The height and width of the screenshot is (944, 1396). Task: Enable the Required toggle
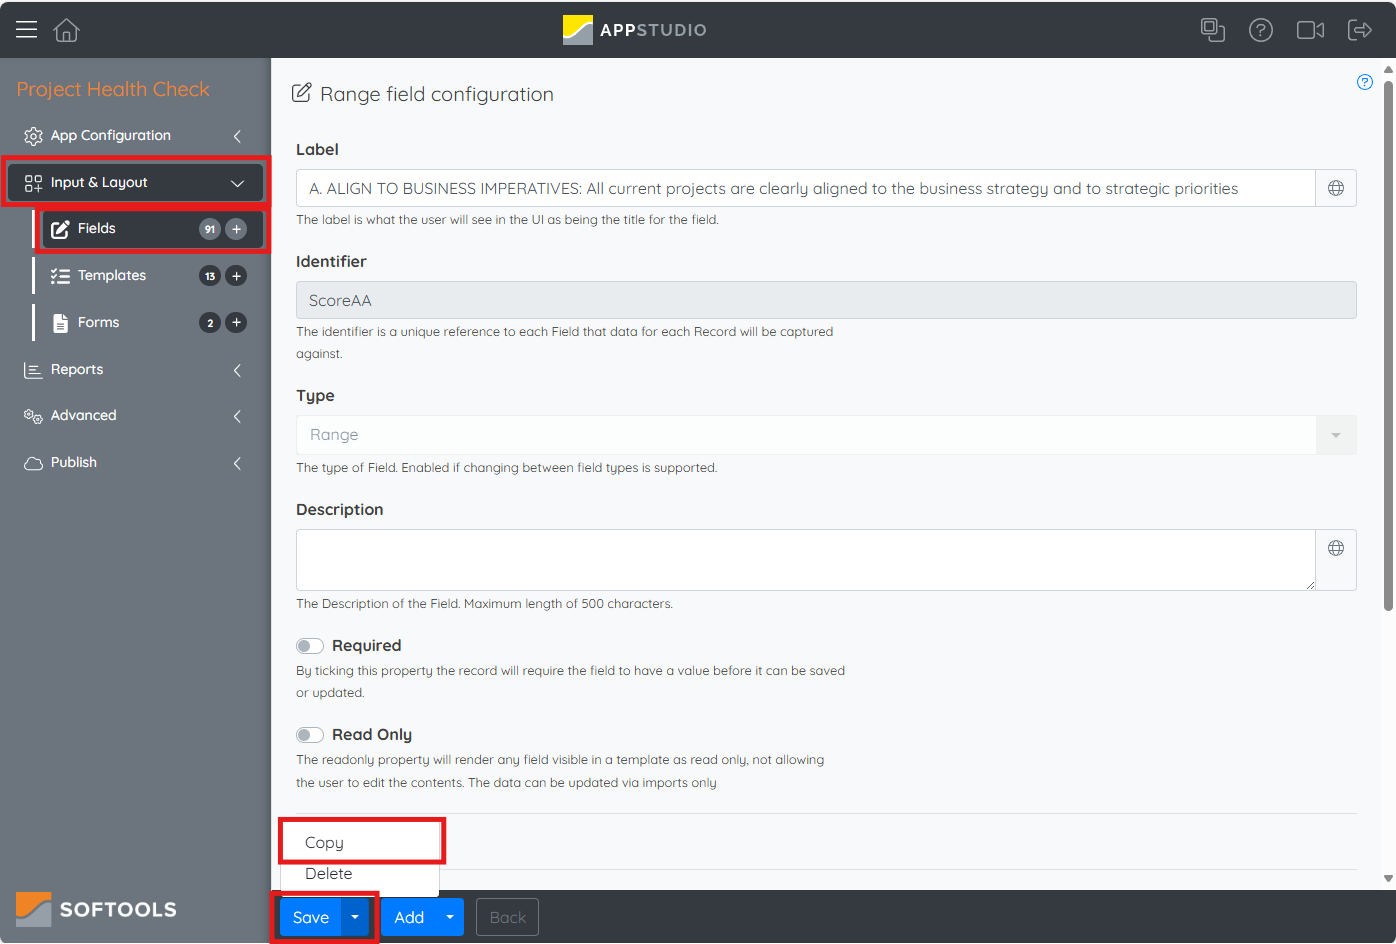(310, 645)
